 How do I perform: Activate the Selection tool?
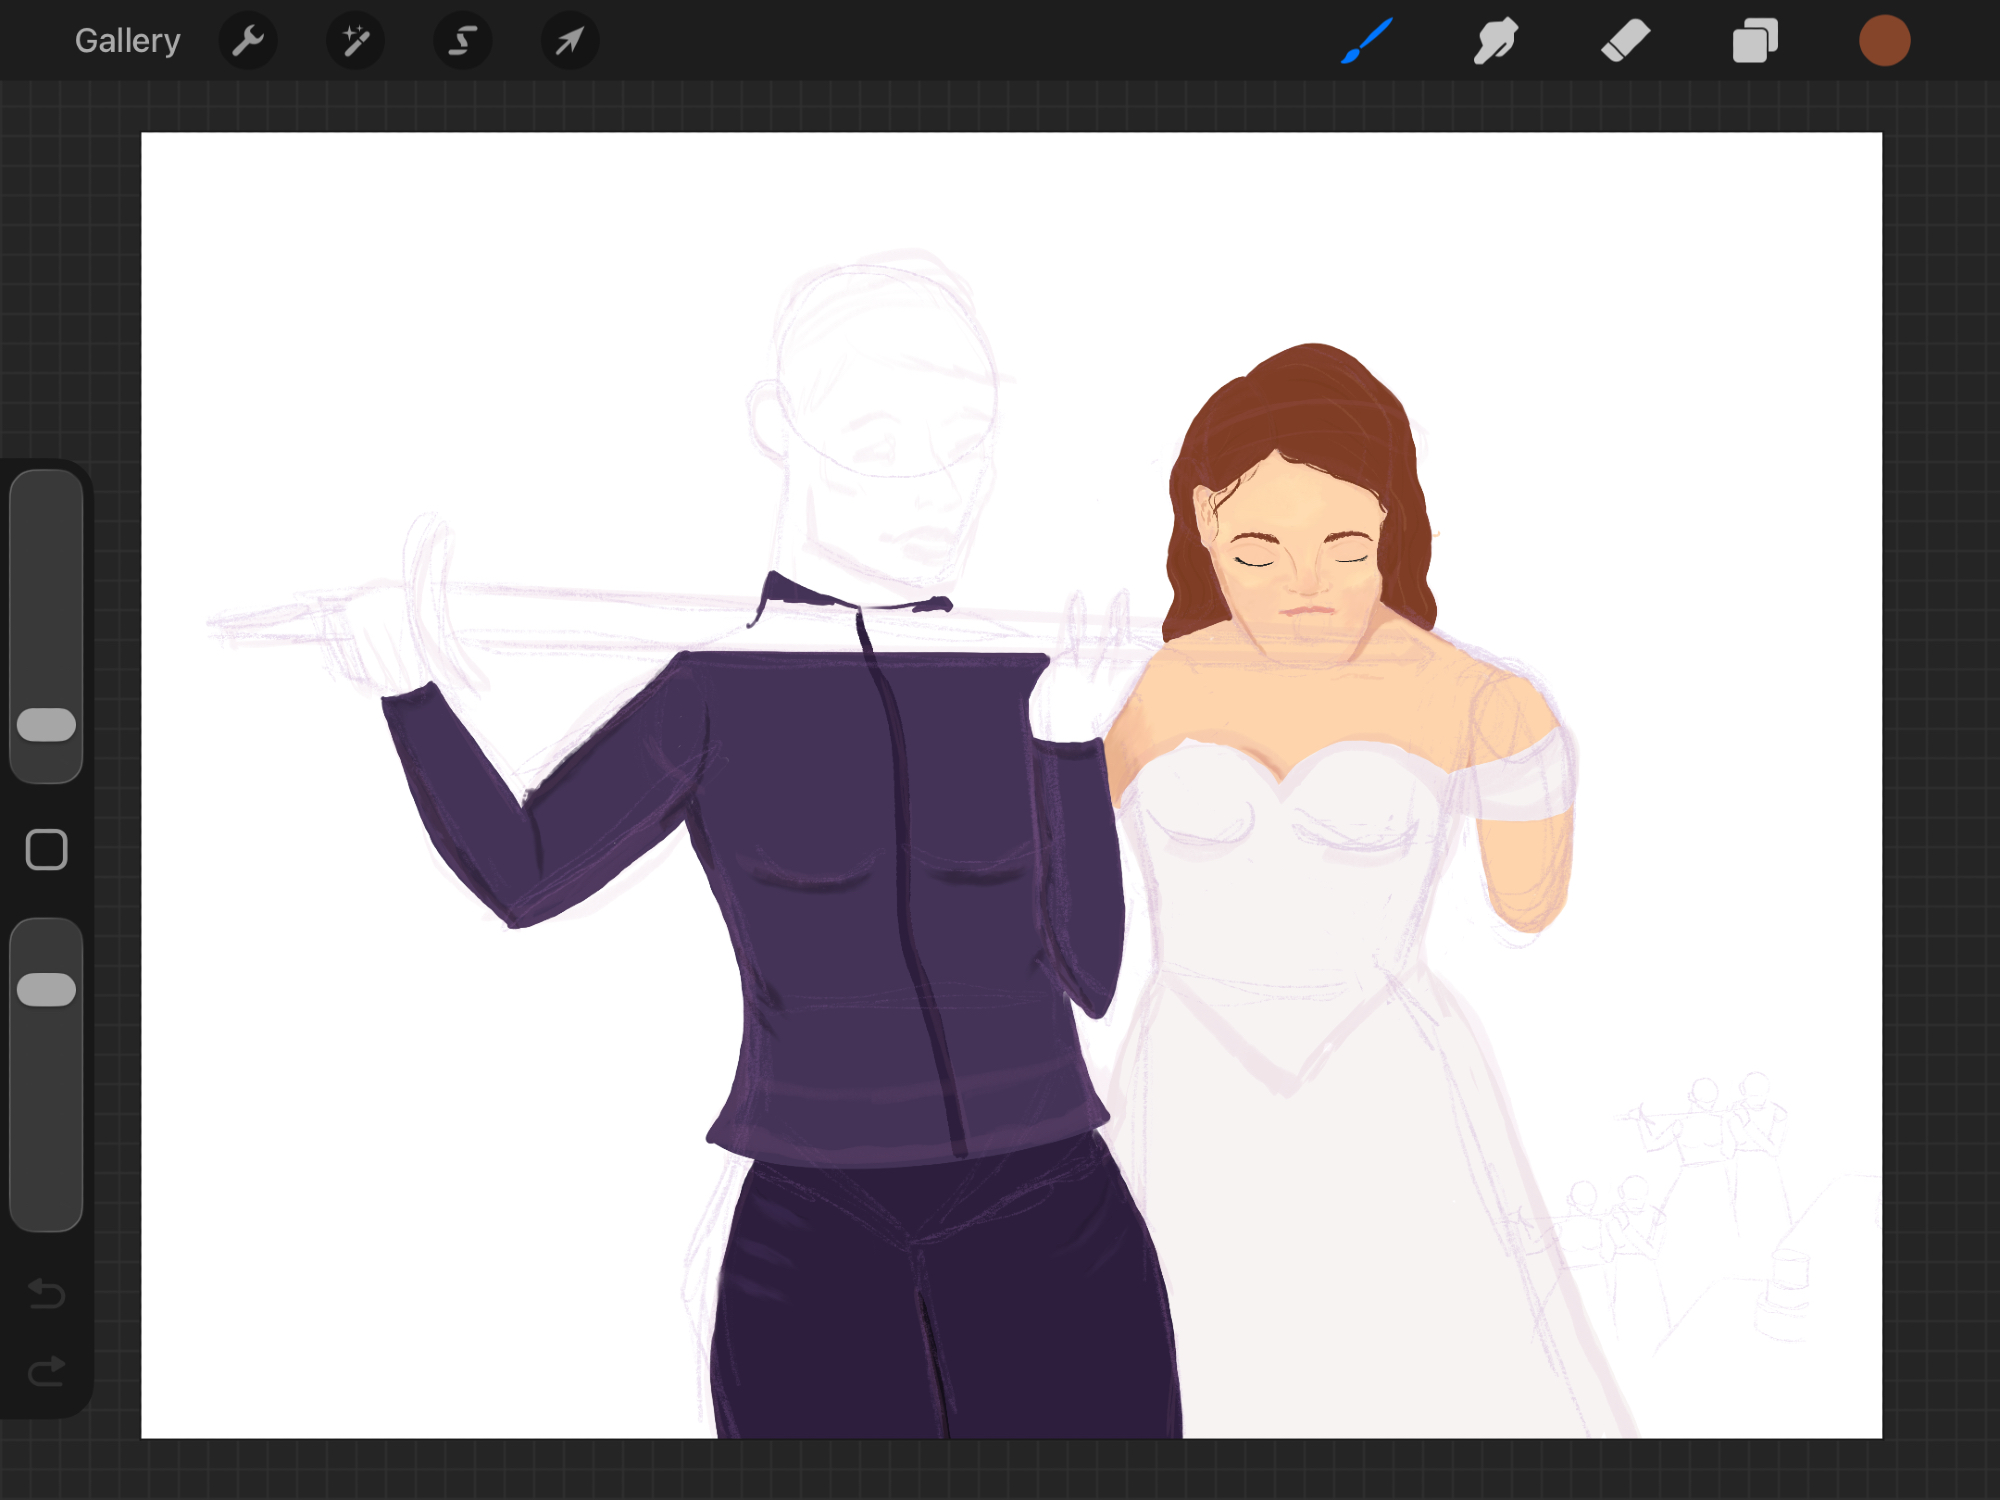coord(462,41)
